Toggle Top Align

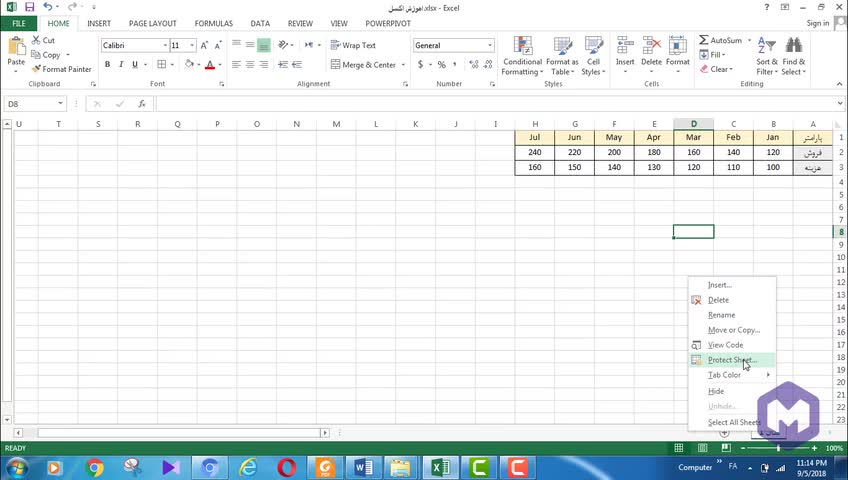(236, 45)
